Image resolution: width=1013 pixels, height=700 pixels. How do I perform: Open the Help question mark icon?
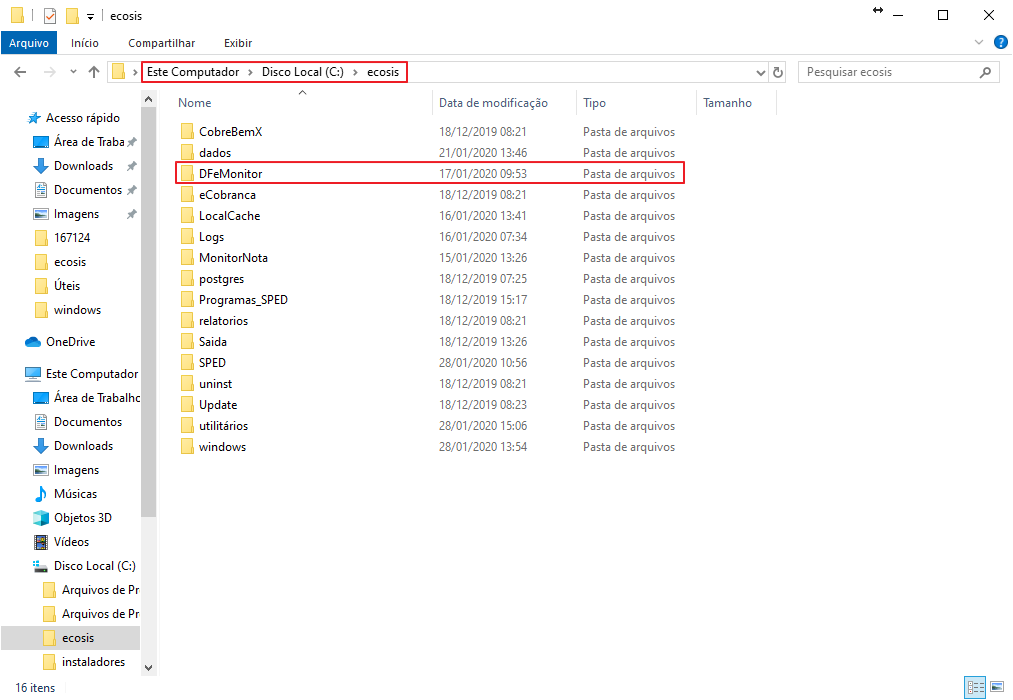pos(999,43)
